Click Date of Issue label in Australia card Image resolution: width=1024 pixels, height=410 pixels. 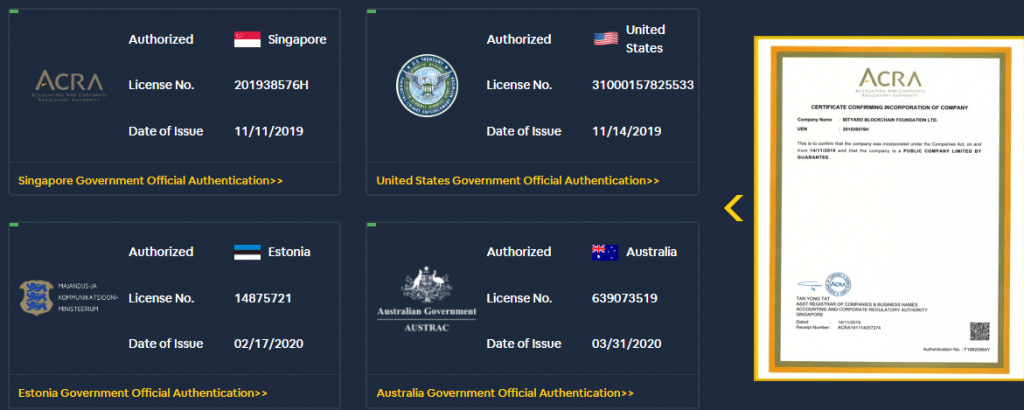524,344
